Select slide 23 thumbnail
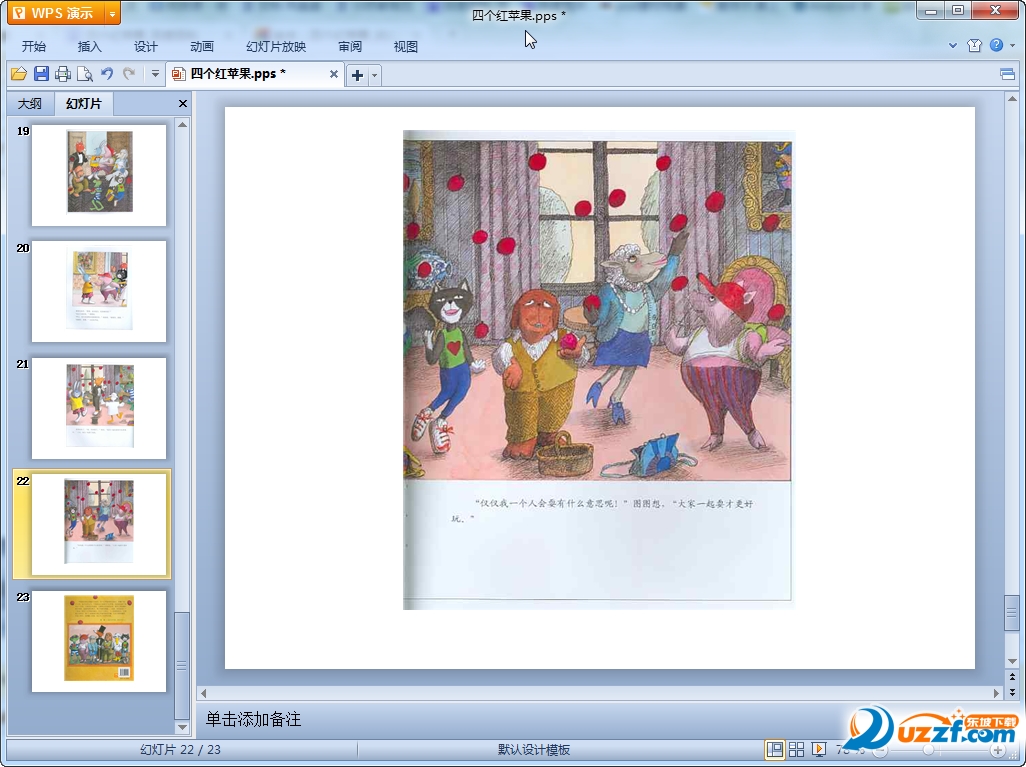This screenshot has width=1026, height=767. (x=99, y=641)
